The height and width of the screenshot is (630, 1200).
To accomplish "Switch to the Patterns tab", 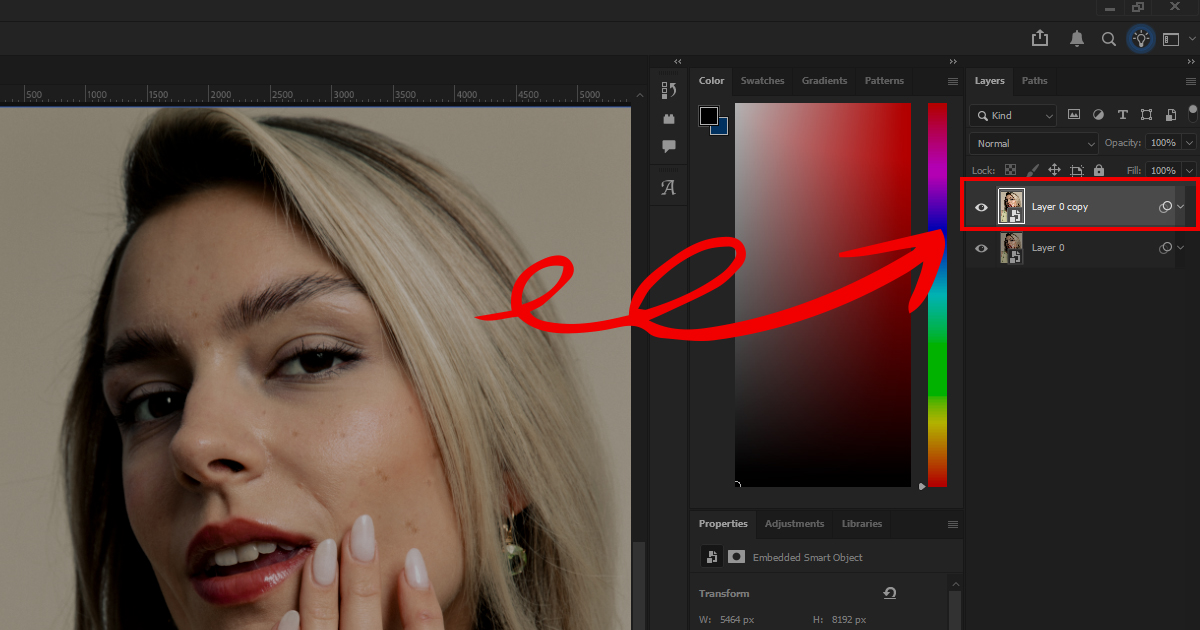I will coord(884,81).
